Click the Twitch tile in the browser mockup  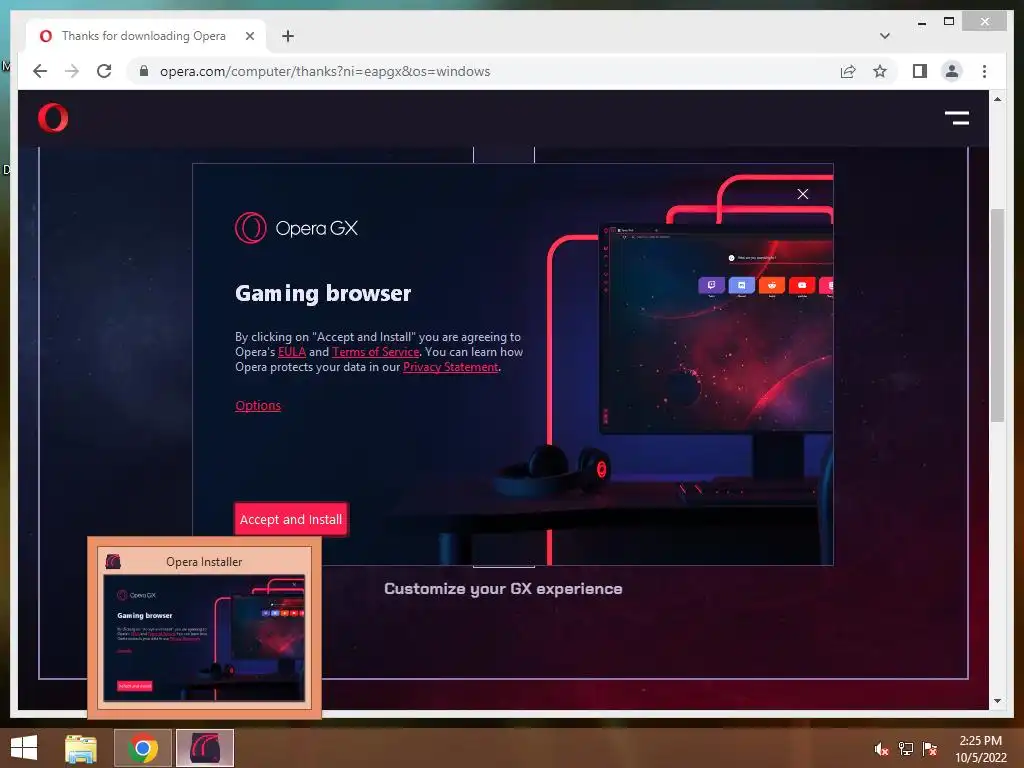point(711,285)
